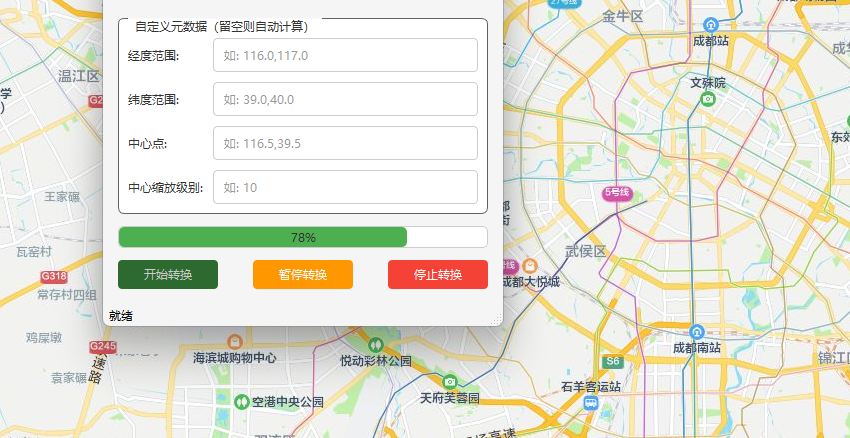
Task: Click the orange 暂停转换 button
Action: (x=303, y=274)
